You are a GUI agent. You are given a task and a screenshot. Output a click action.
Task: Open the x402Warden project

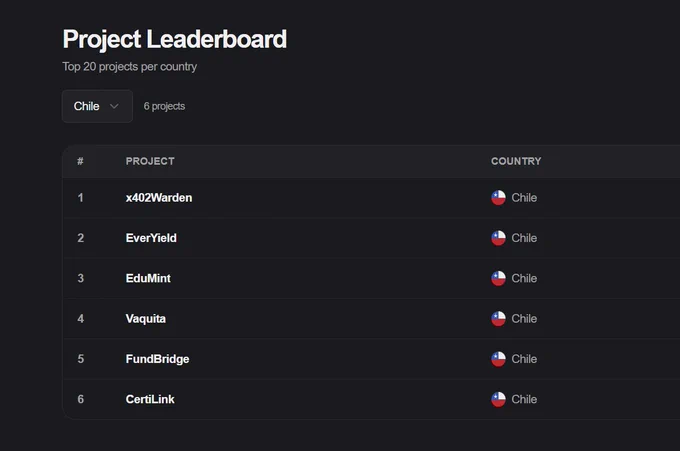[x=159, y=198]
